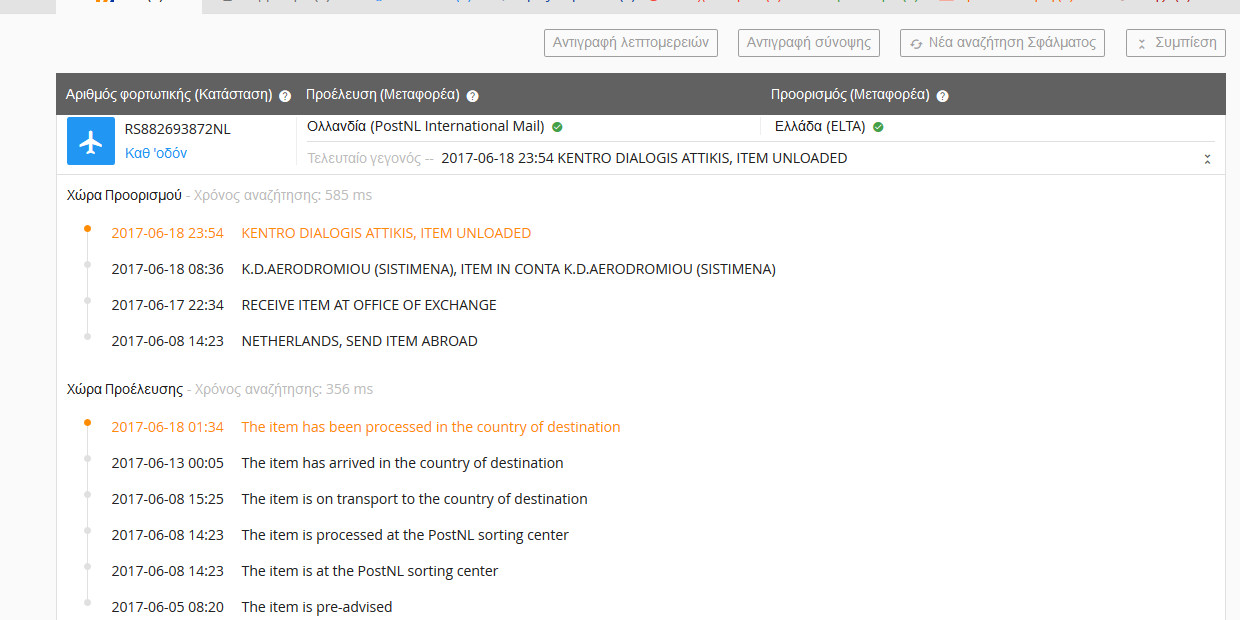Click timeline dot for 2017-06-17 22:34

tap(87, 301)
